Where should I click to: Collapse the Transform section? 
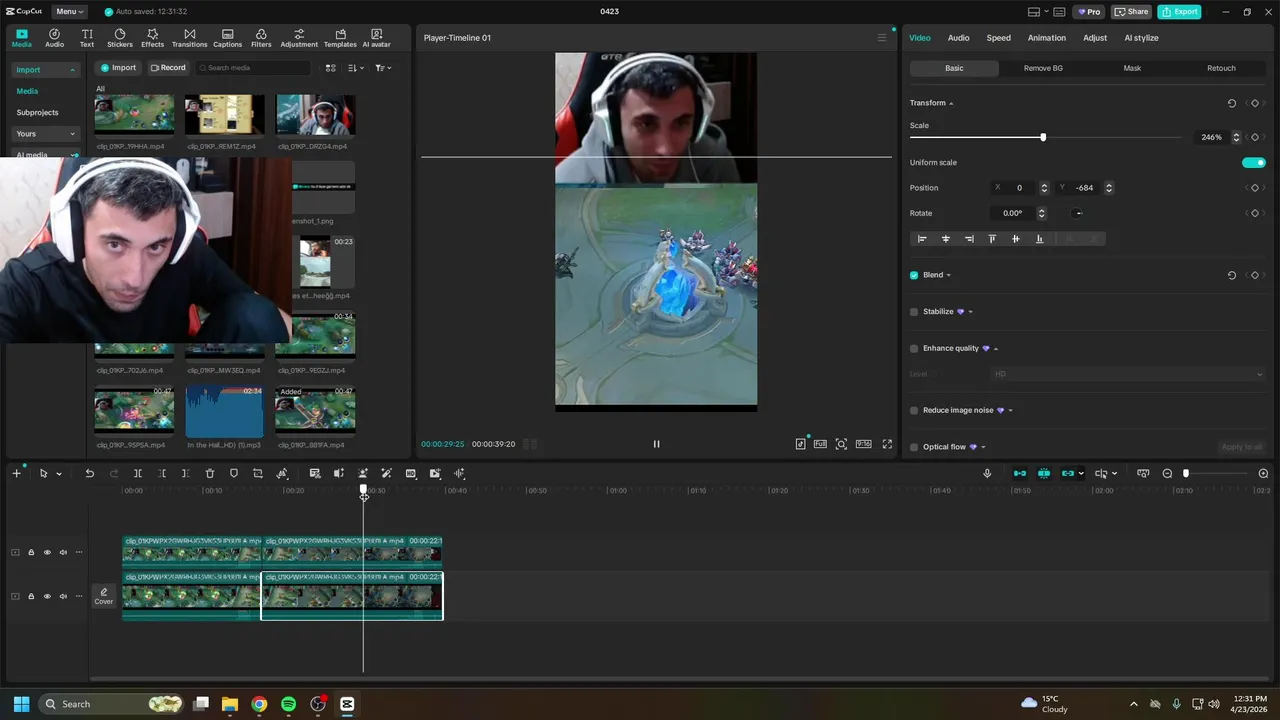click(x=951, y=103)
